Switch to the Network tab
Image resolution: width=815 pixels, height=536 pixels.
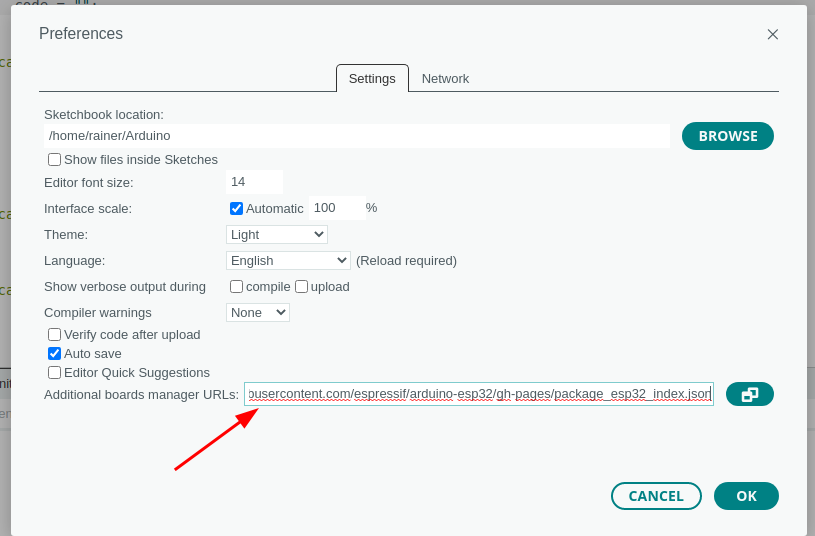[x=445, y=78]
